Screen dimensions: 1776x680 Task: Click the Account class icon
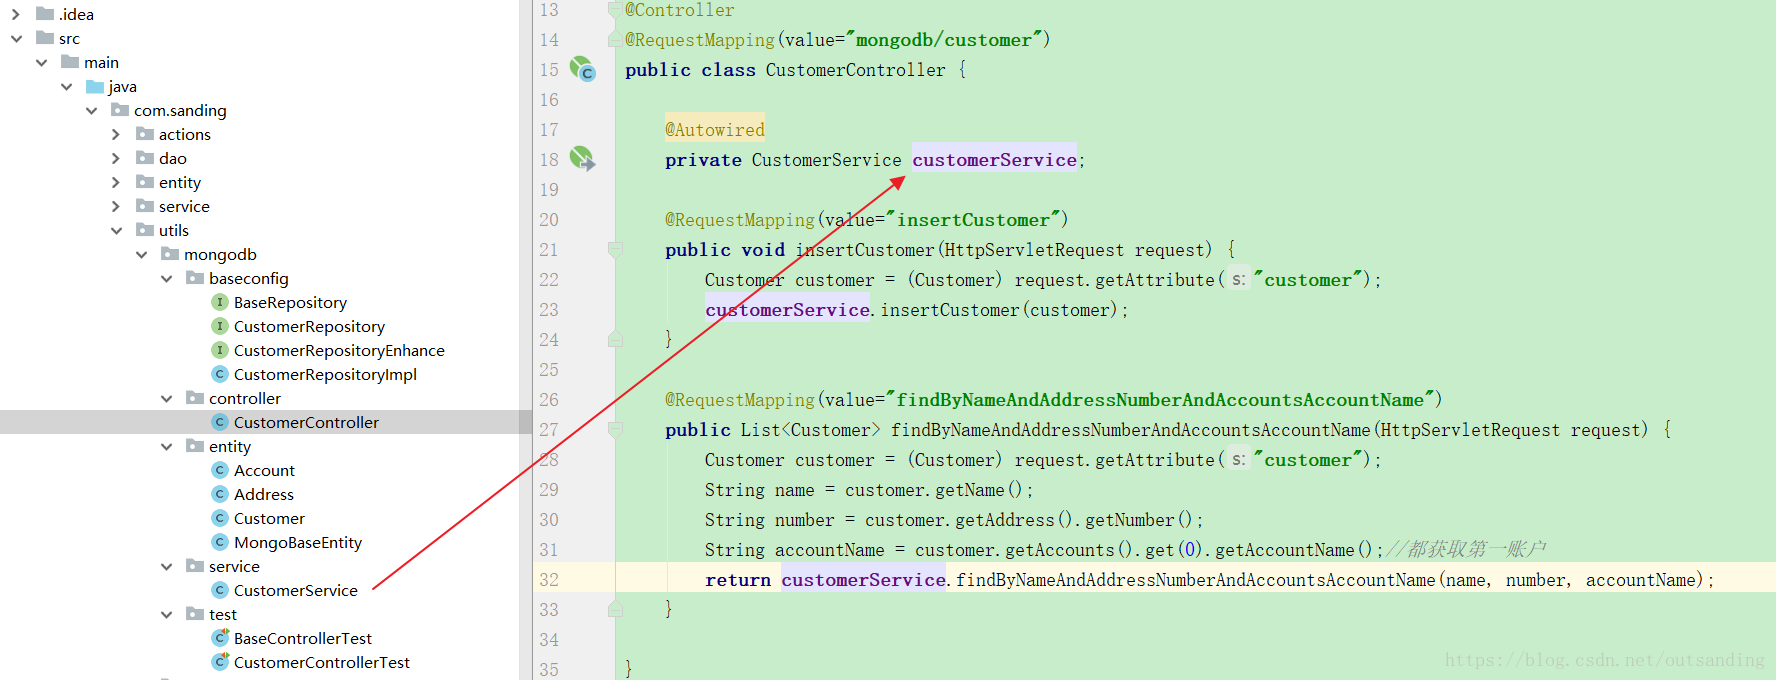click(220, 470)
